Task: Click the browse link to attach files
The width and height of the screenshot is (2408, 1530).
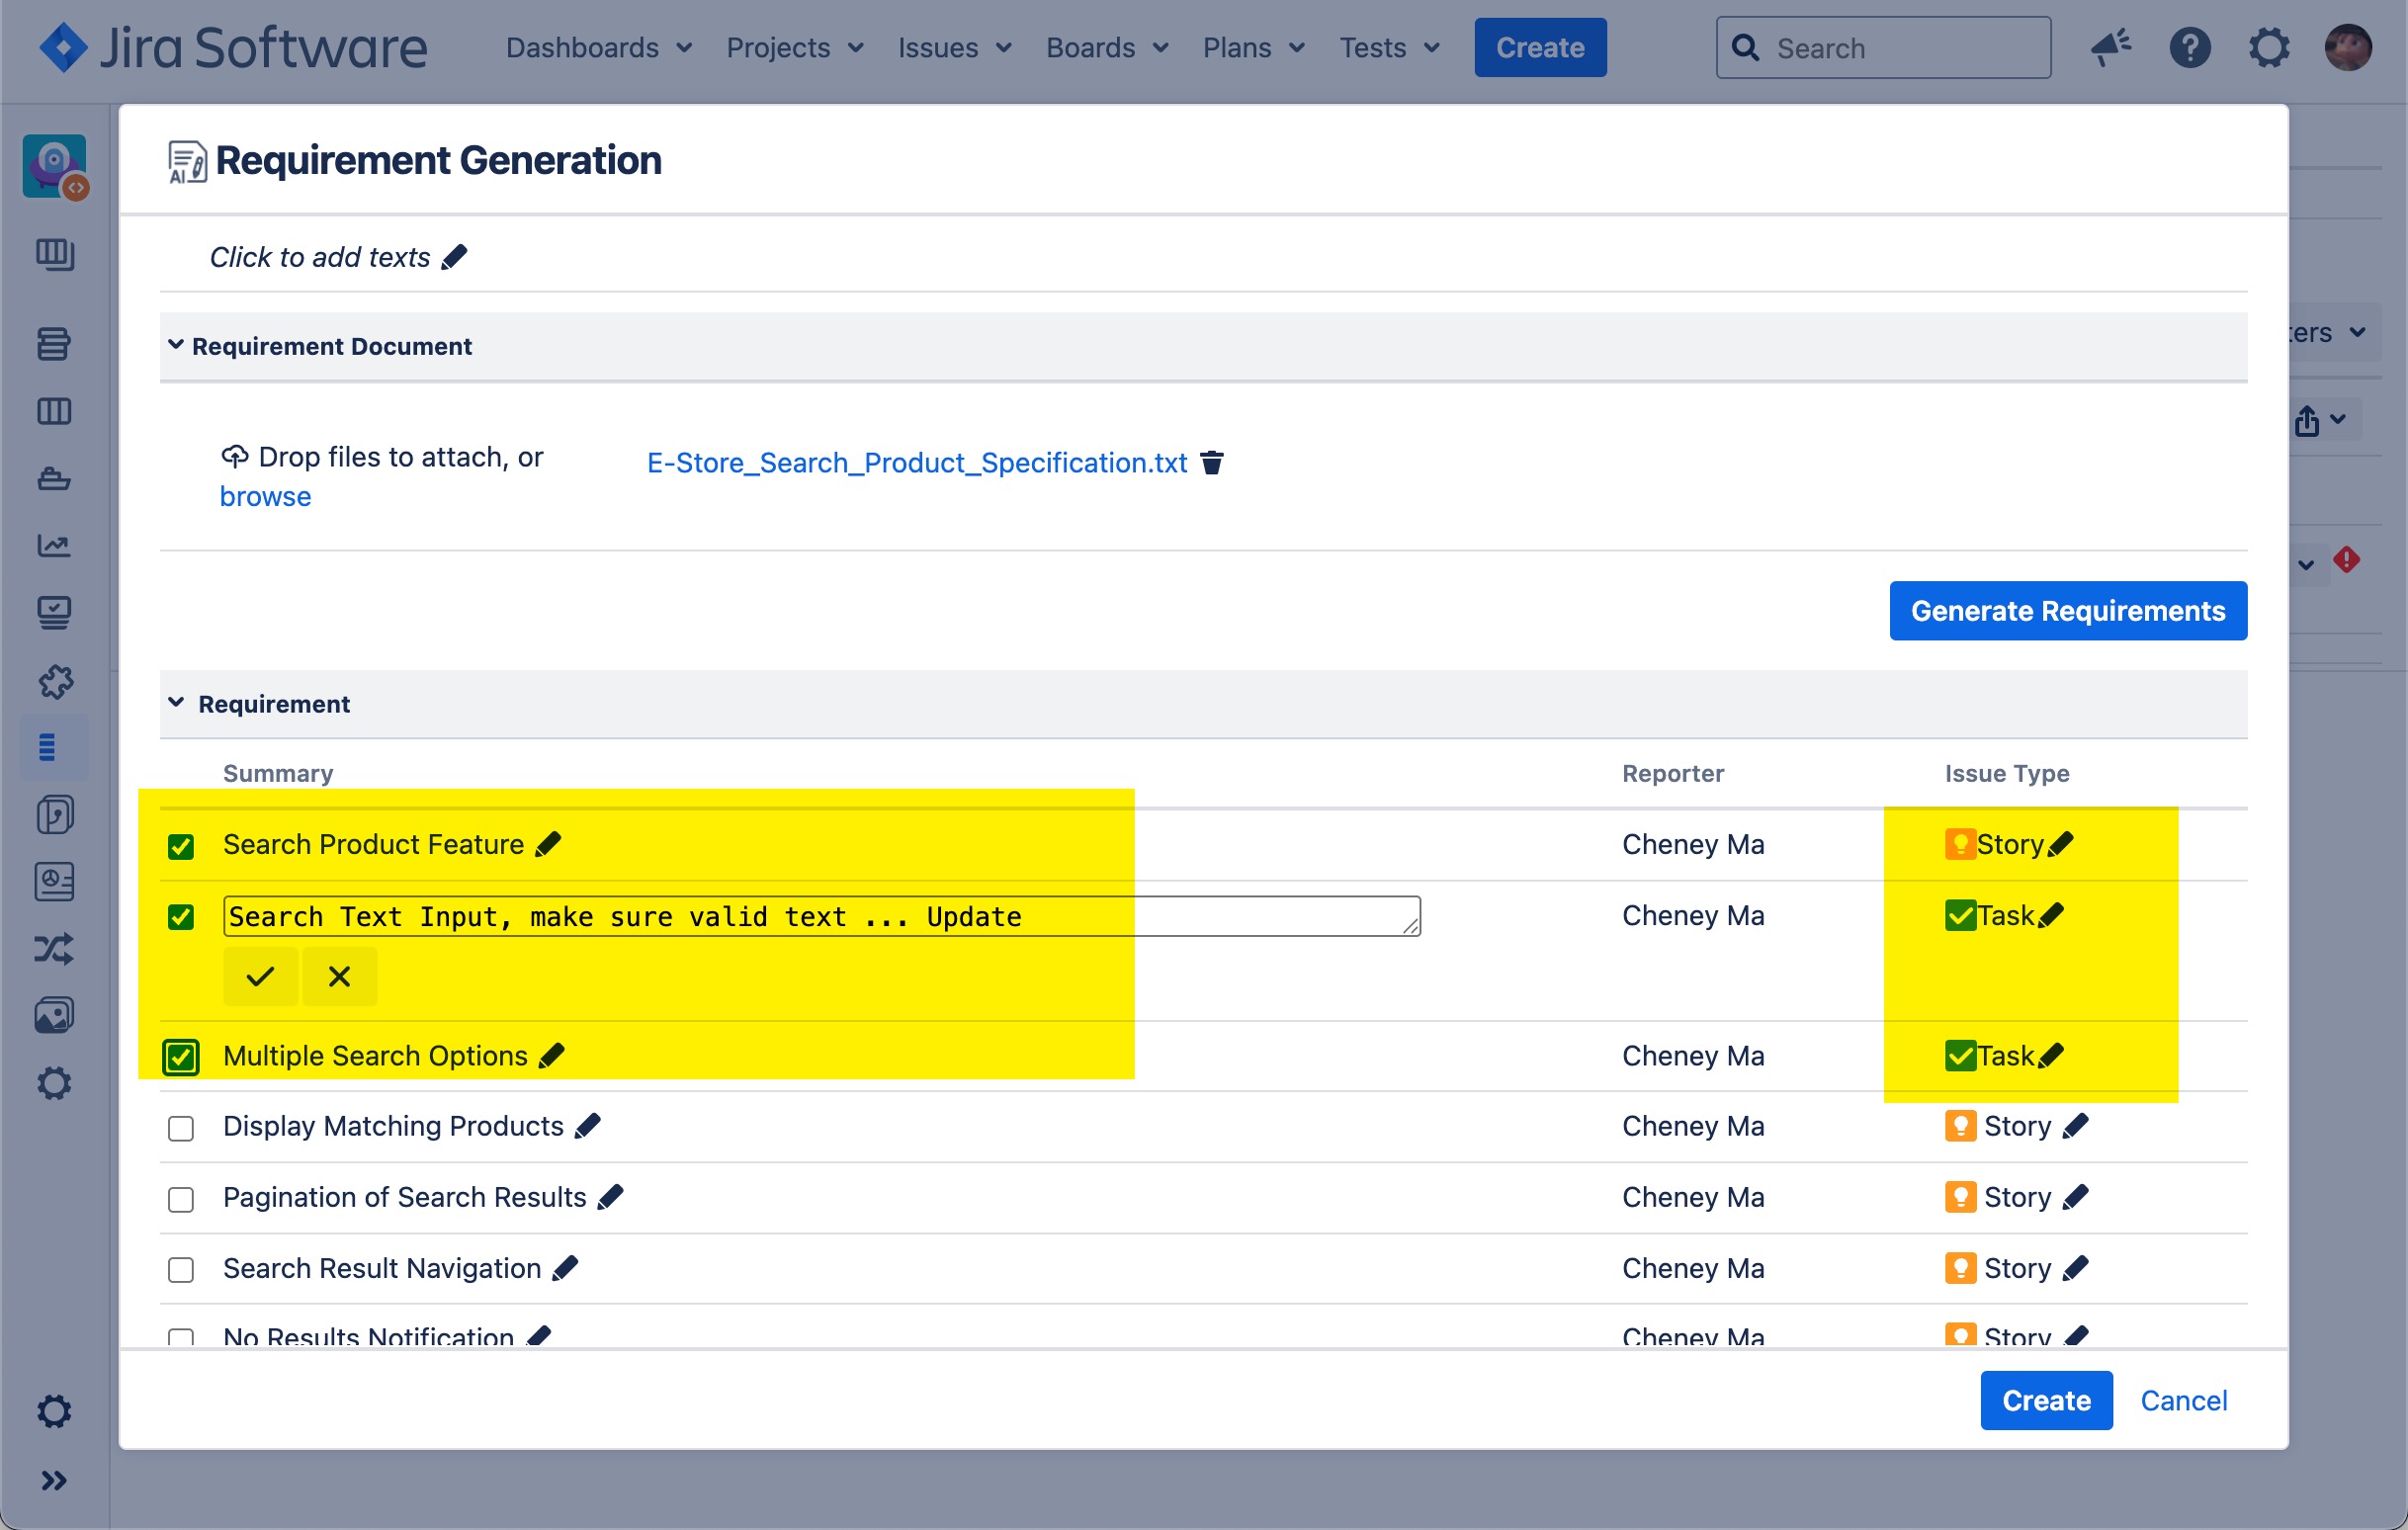Action: click(265, 497)
